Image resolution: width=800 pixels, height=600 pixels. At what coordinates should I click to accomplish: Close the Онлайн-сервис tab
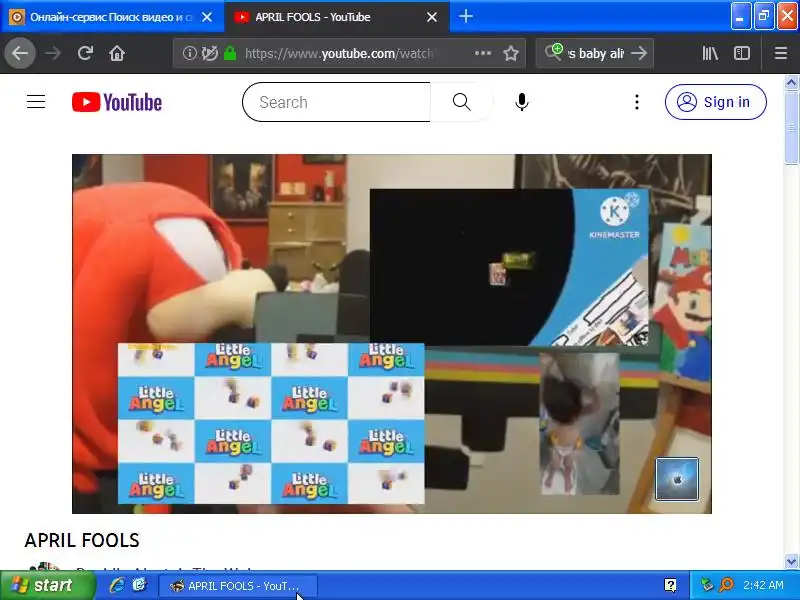coord(207,17)
